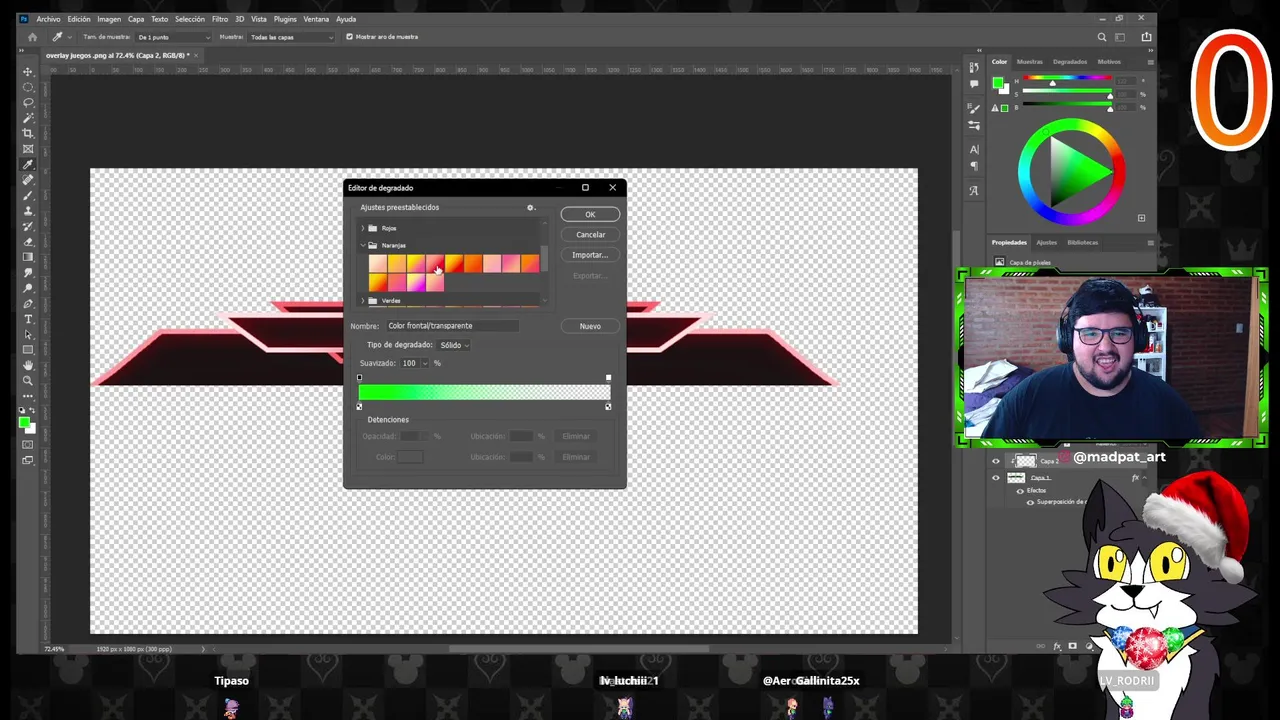Select the Eyedropper tool in the toolbar
Screen dimensions: 1280x720
pyautogui.click(x=28, y=164)
